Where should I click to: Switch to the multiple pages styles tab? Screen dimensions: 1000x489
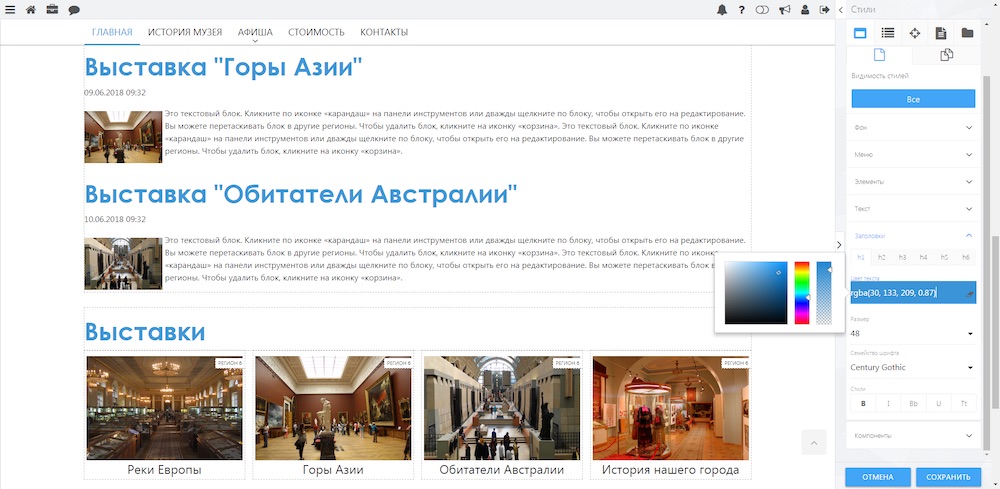946,55
